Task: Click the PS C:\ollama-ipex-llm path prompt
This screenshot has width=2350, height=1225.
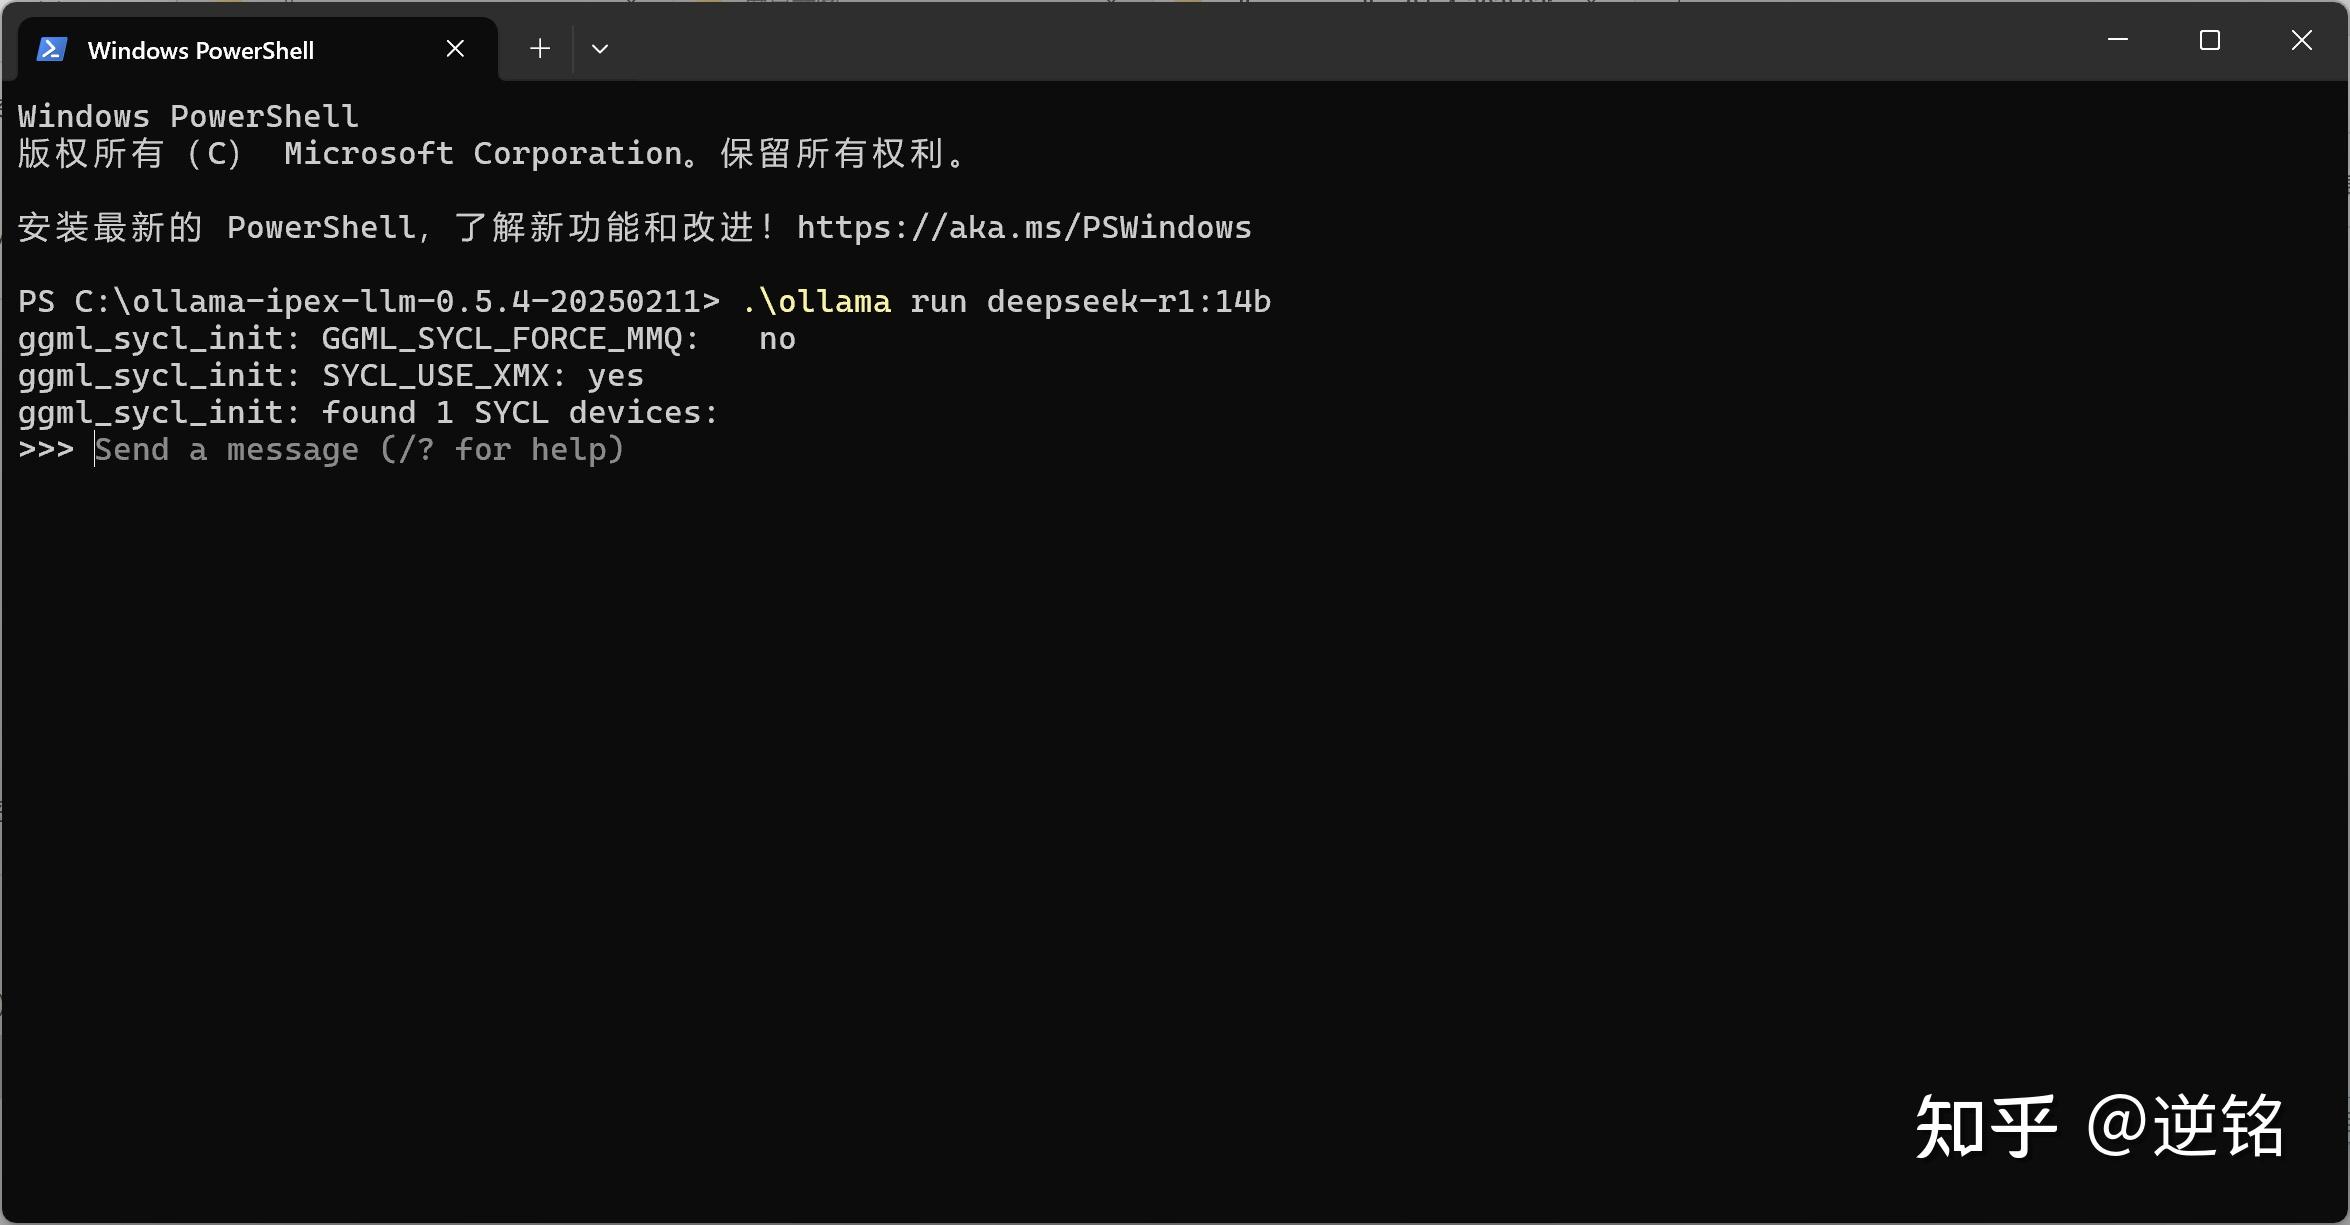Action: point(368,302)
